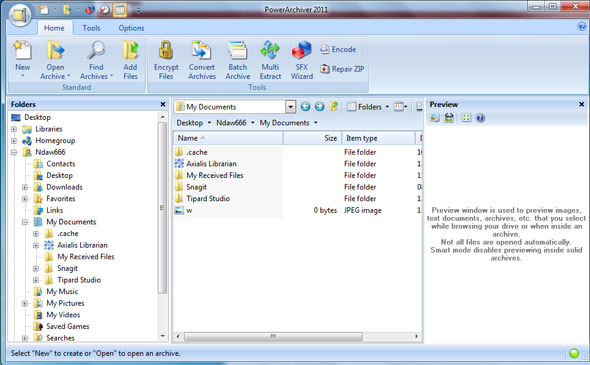The width and height of the screenshot is (590, 365).
Task: Click green status indicator in status bar
Action: click(574, 353)
